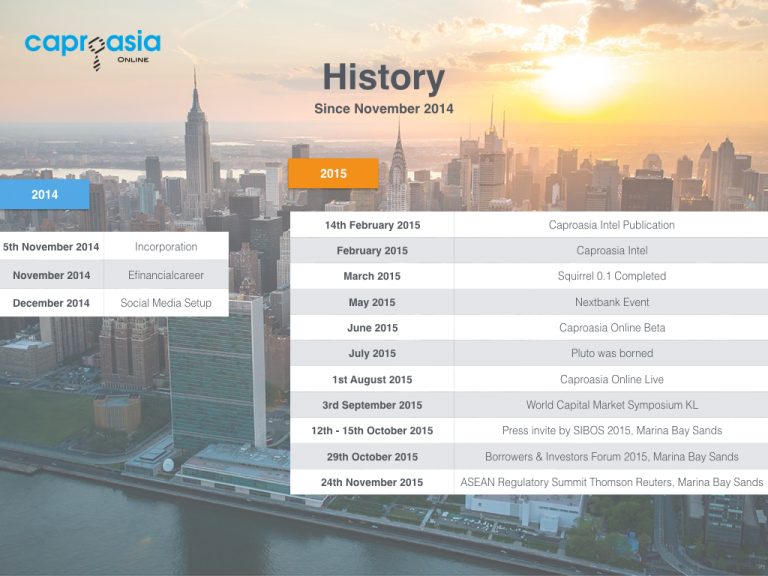This screenshot has width=768, height=576.
Task: Select the 'Nextbank Event' entry
Action: click(x=611, y=302)
